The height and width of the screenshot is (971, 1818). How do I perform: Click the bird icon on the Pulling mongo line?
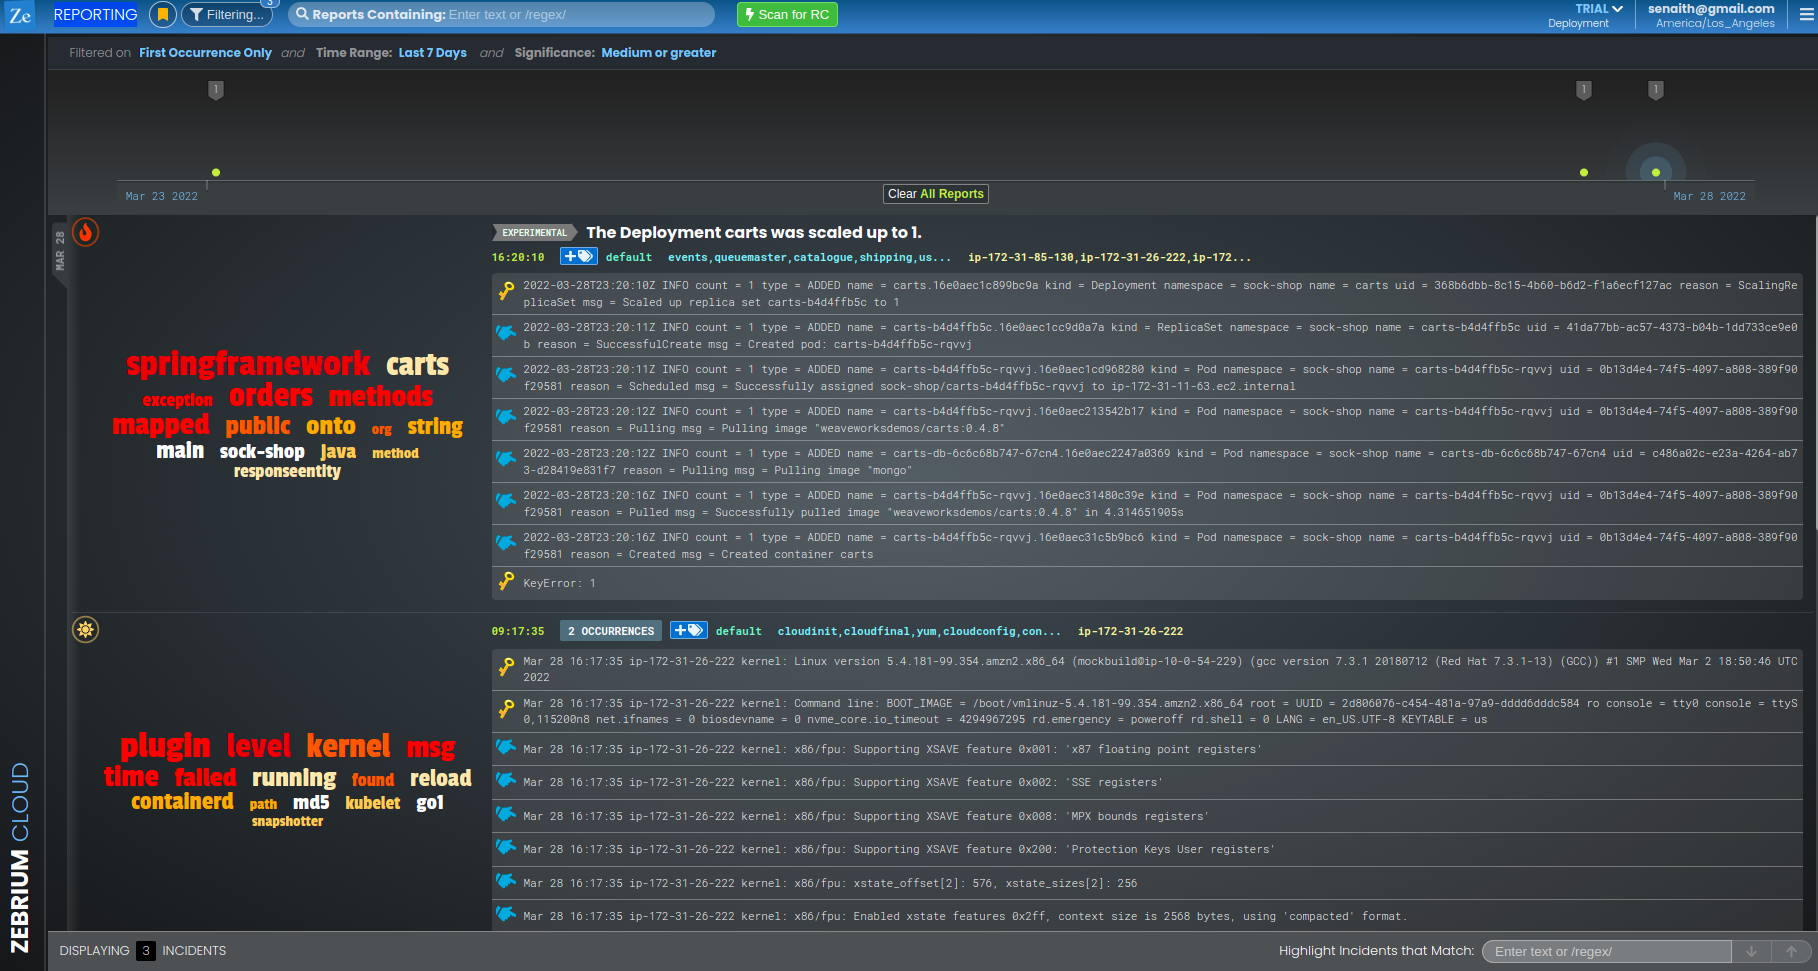506,458
